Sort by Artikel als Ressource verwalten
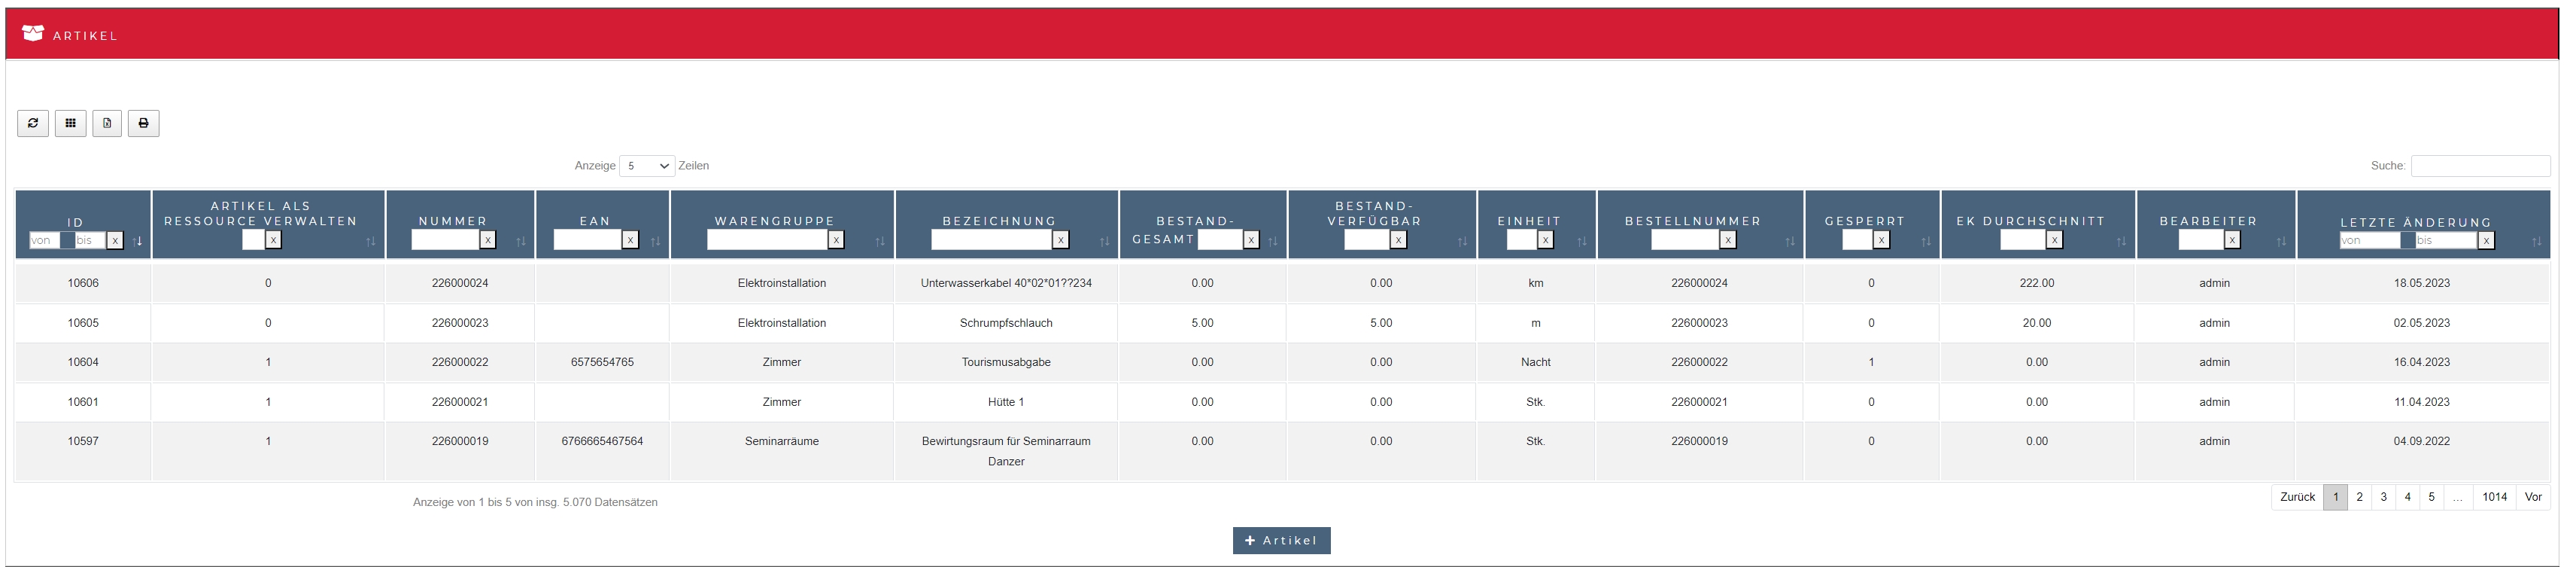This screenshot has width=2576, height=567. coord(371,241)
